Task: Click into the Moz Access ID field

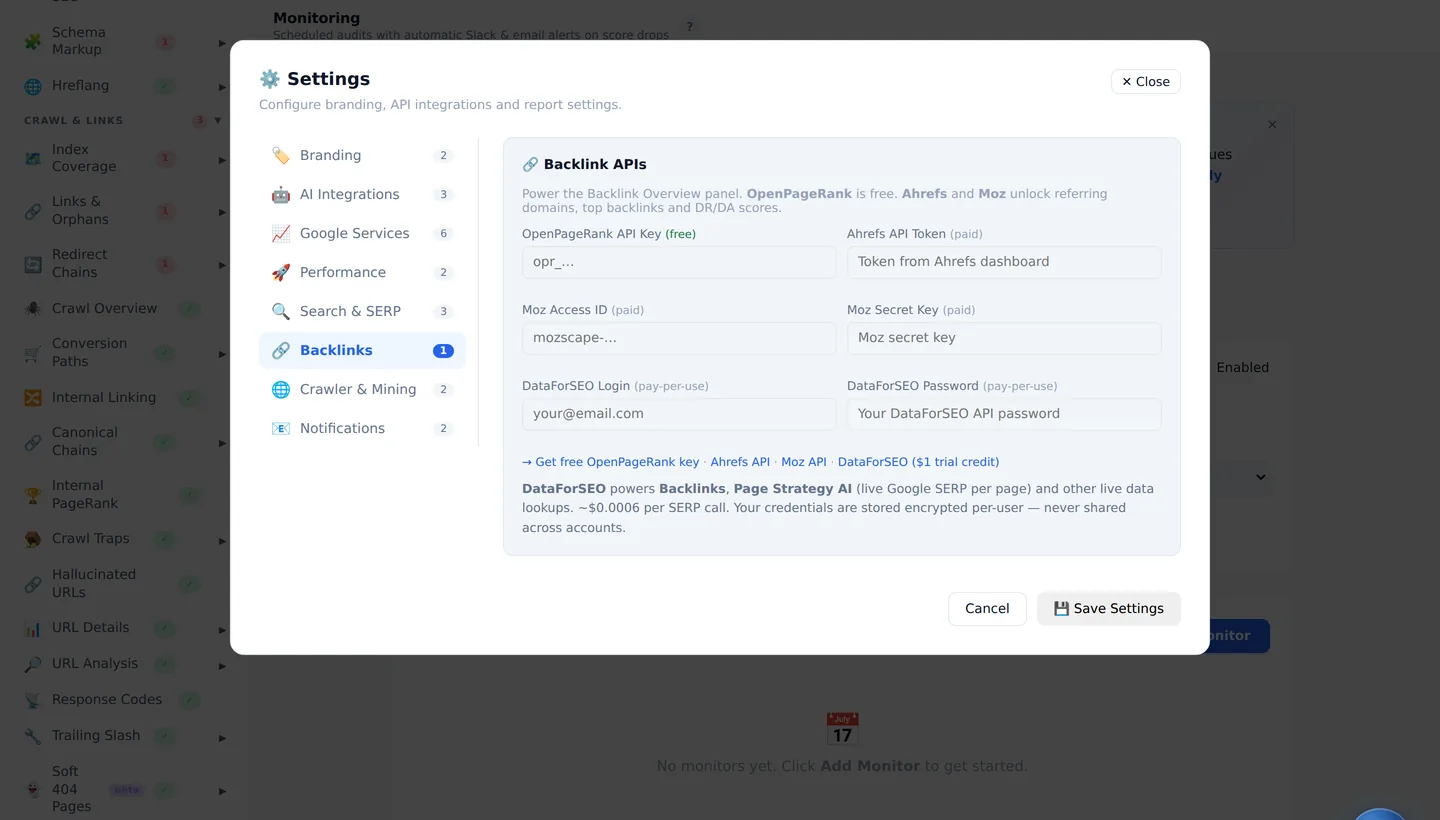Action: pos(679,338)
